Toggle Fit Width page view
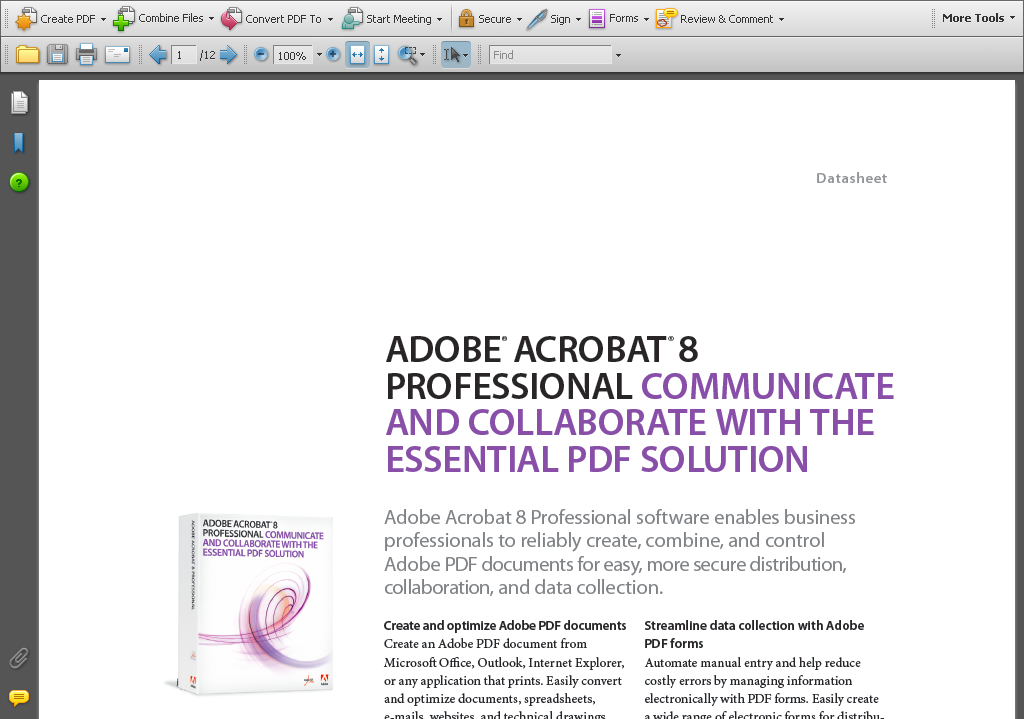This screenshot has width=1024, height=719. [357, 55]
